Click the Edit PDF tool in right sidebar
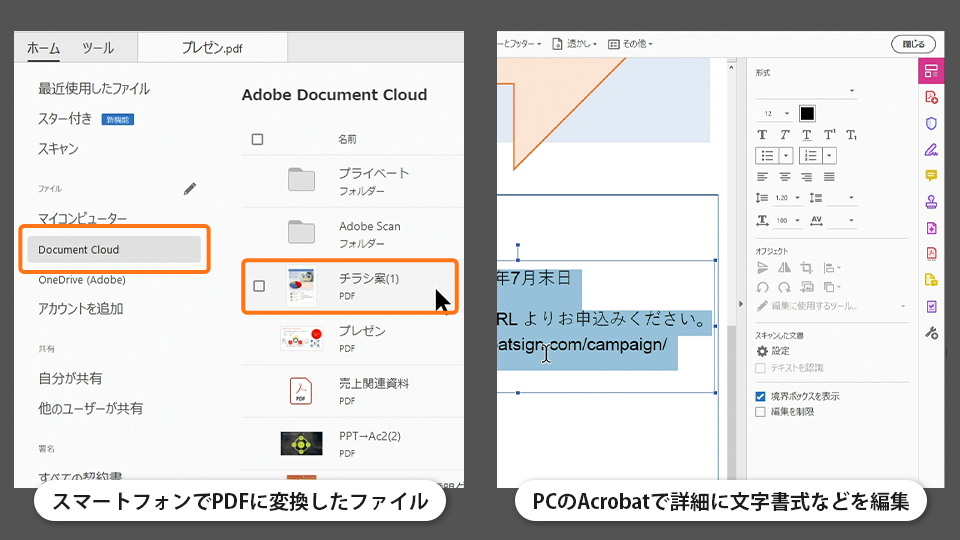The image size is (960, 540). 931,71
